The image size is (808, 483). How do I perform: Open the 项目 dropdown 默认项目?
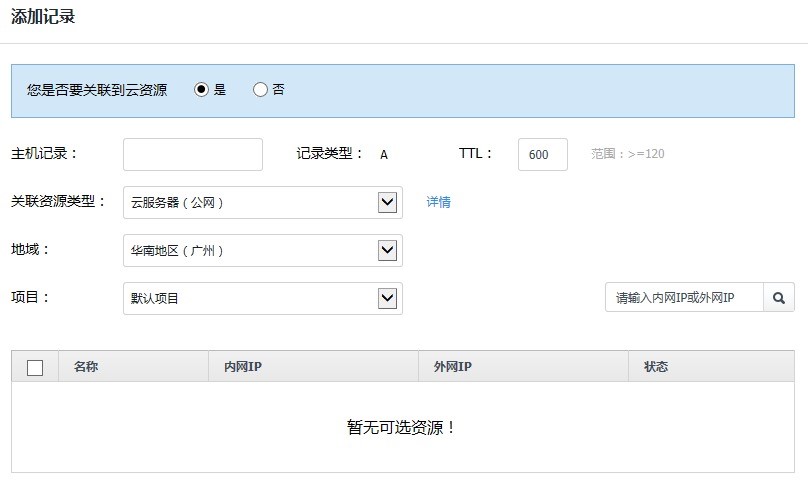coord(263,298)
